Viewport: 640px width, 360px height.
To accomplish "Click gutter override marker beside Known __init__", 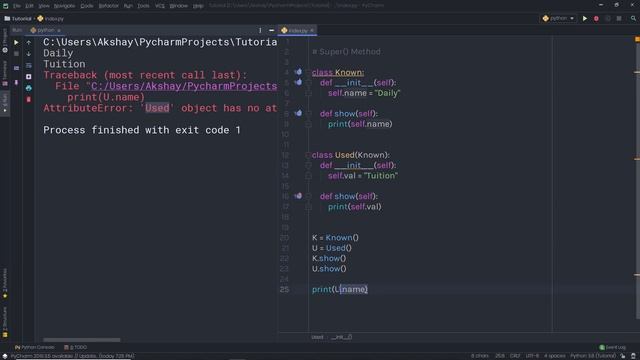I will tap(298, 82).
